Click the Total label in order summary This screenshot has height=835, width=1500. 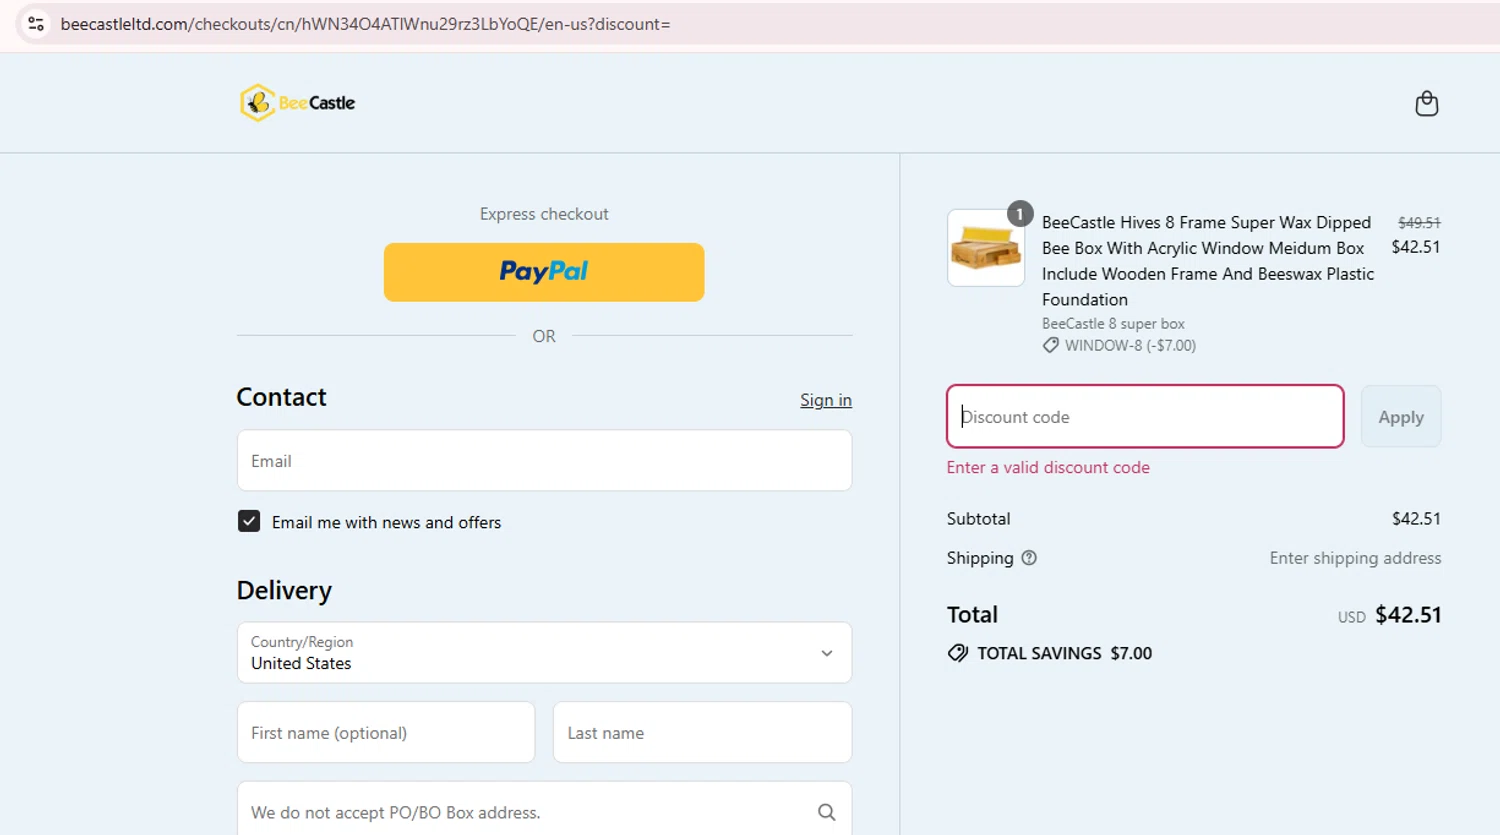point(972,614)
